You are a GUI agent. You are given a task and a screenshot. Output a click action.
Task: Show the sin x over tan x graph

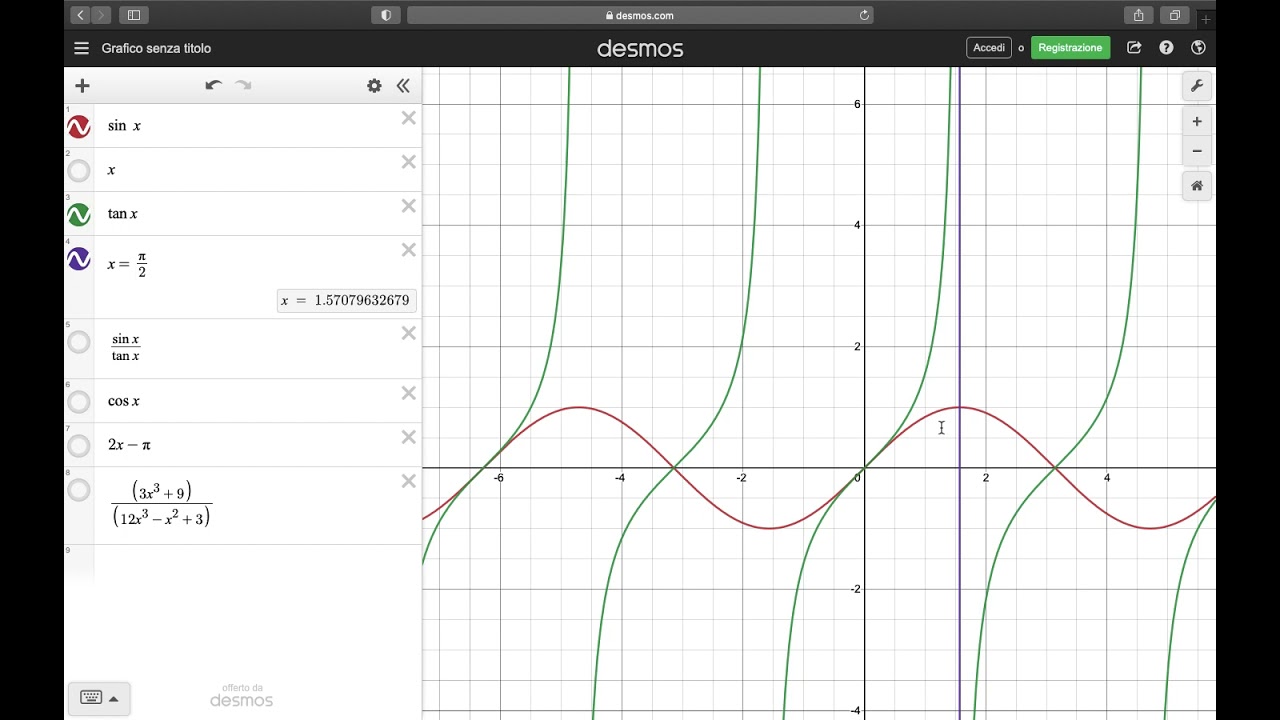[79, 343]
